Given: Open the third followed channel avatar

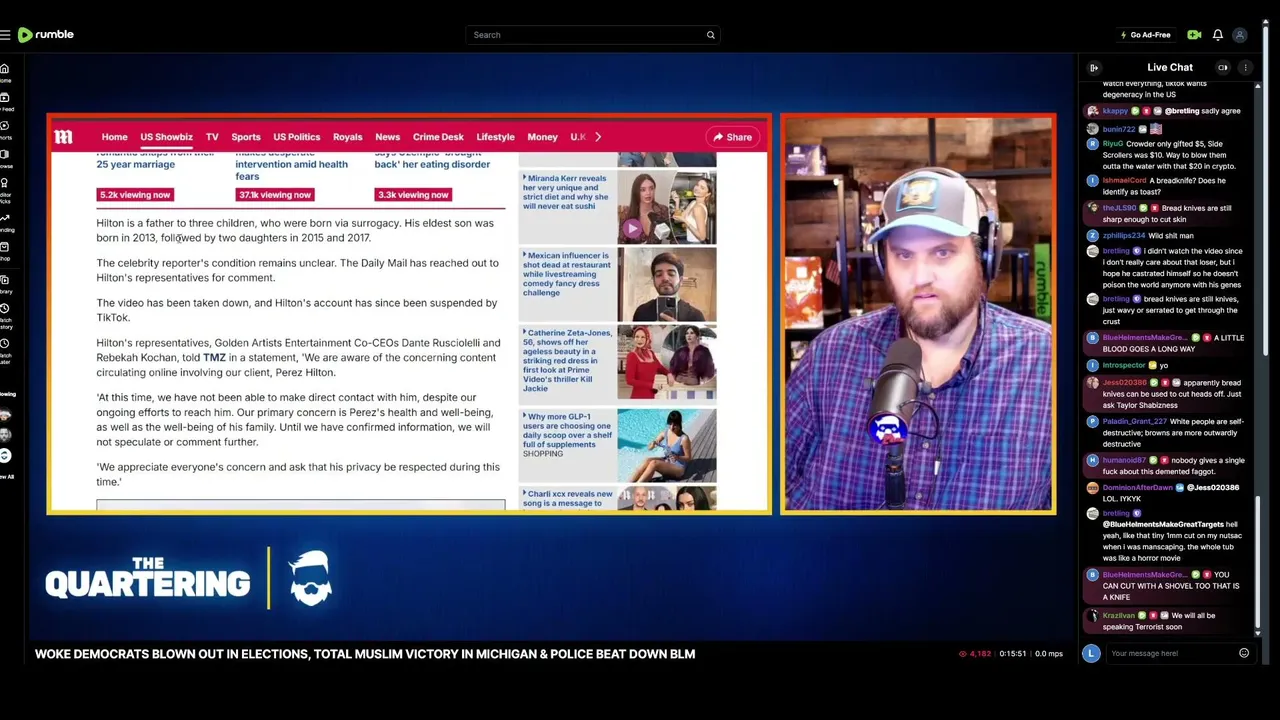Looking at the screenshot, I should [x=5, y=455].
